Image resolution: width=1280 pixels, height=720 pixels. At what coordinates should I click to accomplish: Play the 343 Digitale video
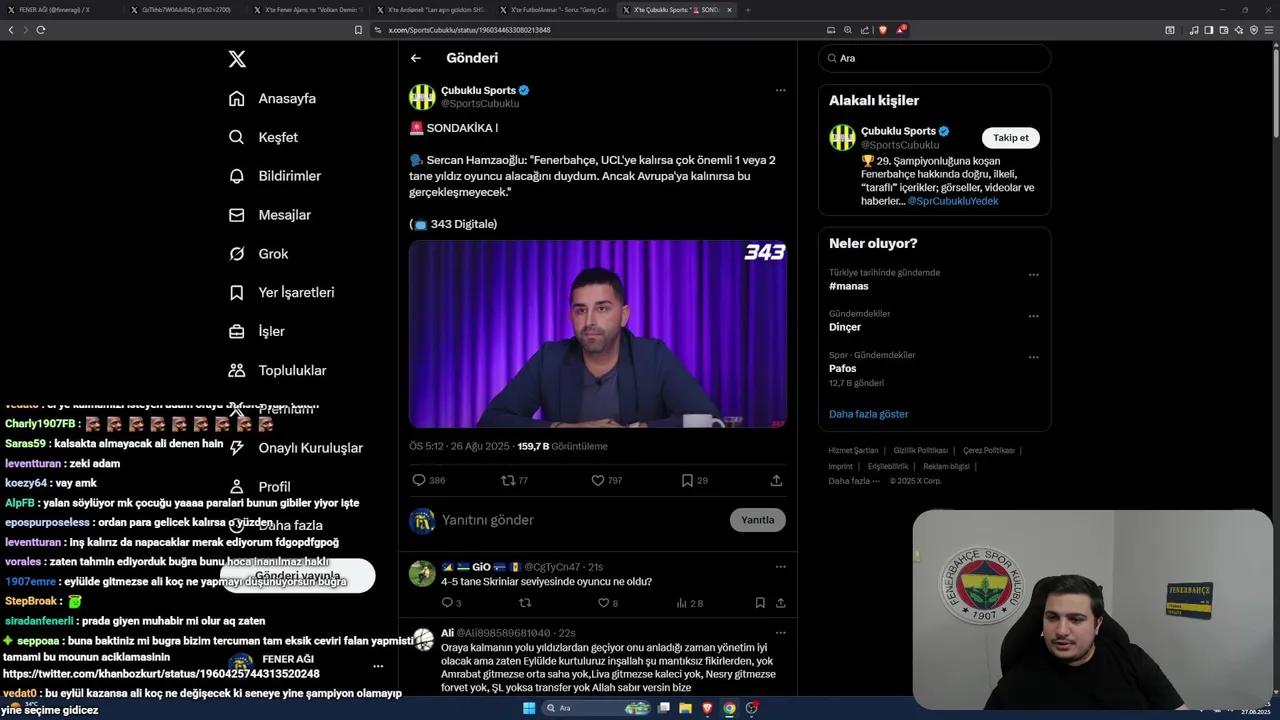[598, 334]
